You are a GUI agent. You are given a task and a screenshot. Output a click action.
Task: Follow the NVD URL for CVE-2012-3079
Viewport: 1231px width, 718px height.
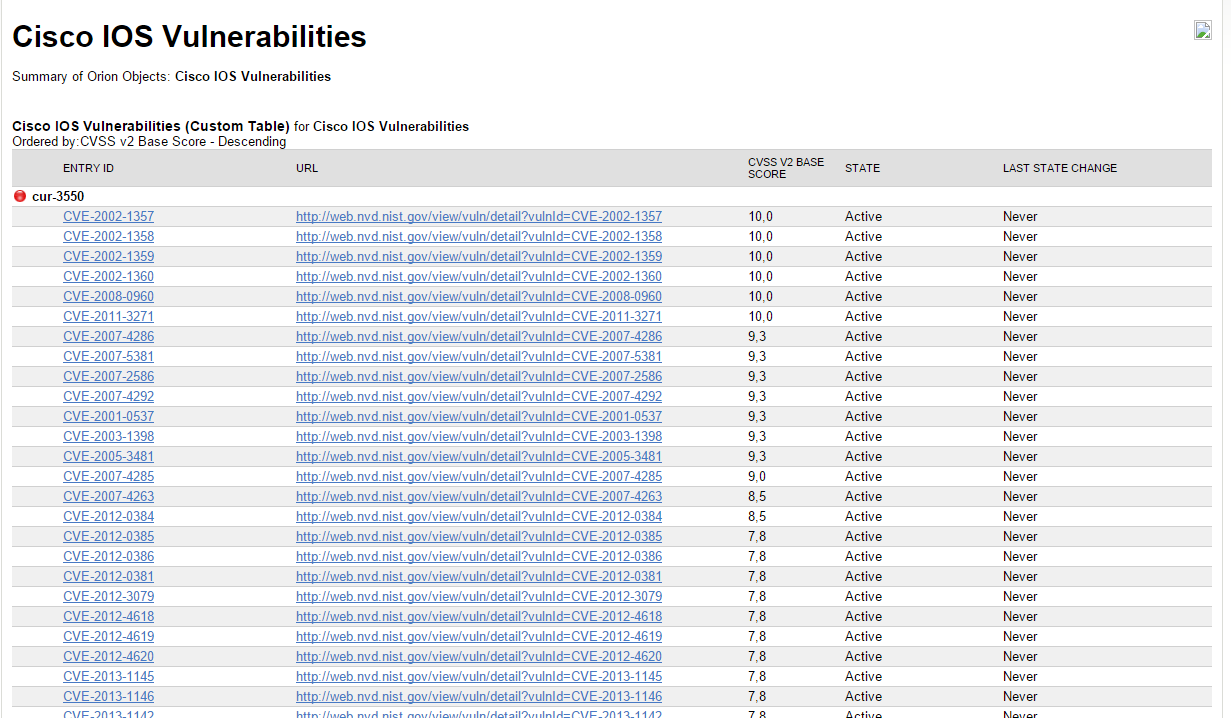pyautogui.click(x=479, y=596)
